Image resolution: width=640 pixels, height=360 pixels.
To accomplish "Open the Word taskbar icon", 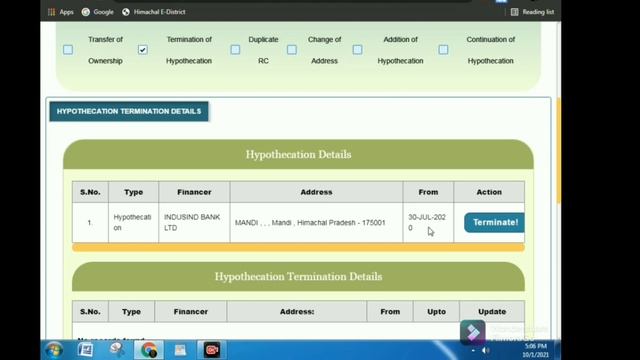I will (x=85, y=350).
